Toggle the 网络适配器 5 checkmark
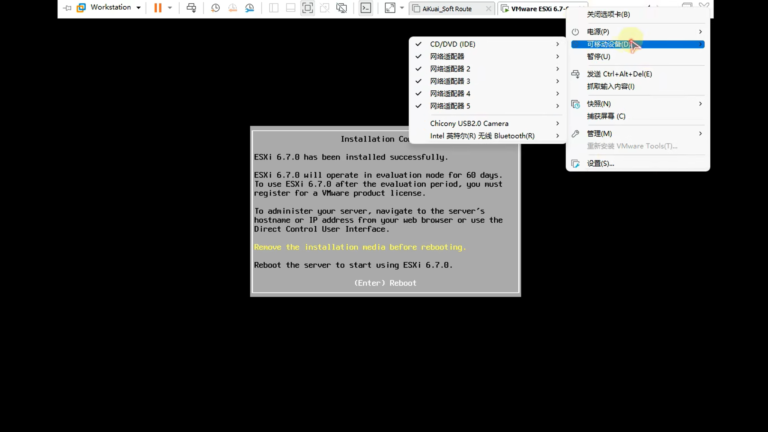The height and width of the screenshot is (432, 768). pos(418,106)
